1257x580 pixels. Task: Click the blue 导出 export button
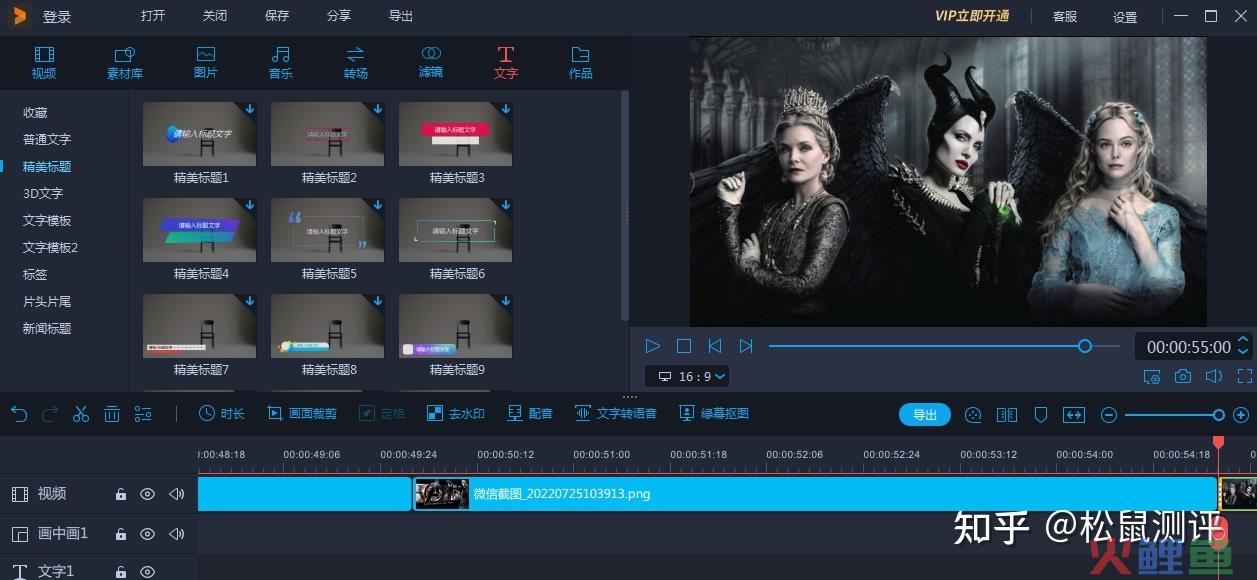point(925,415)
